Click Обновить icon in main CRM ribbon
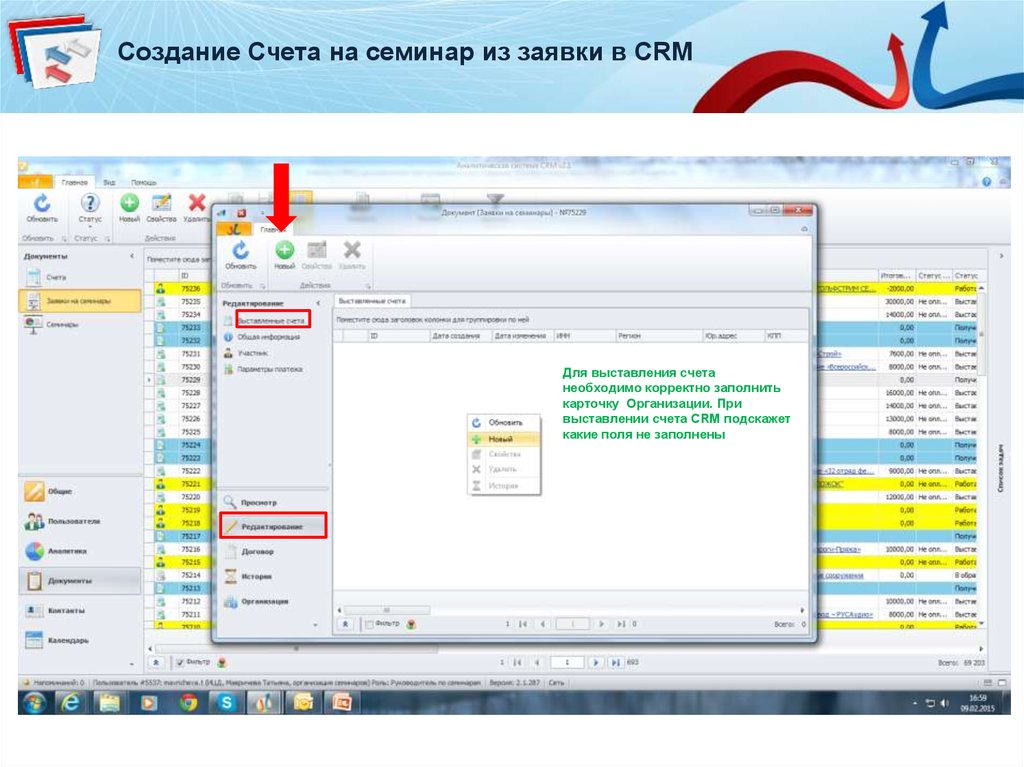1024x767 pixels. click(42, 203)
